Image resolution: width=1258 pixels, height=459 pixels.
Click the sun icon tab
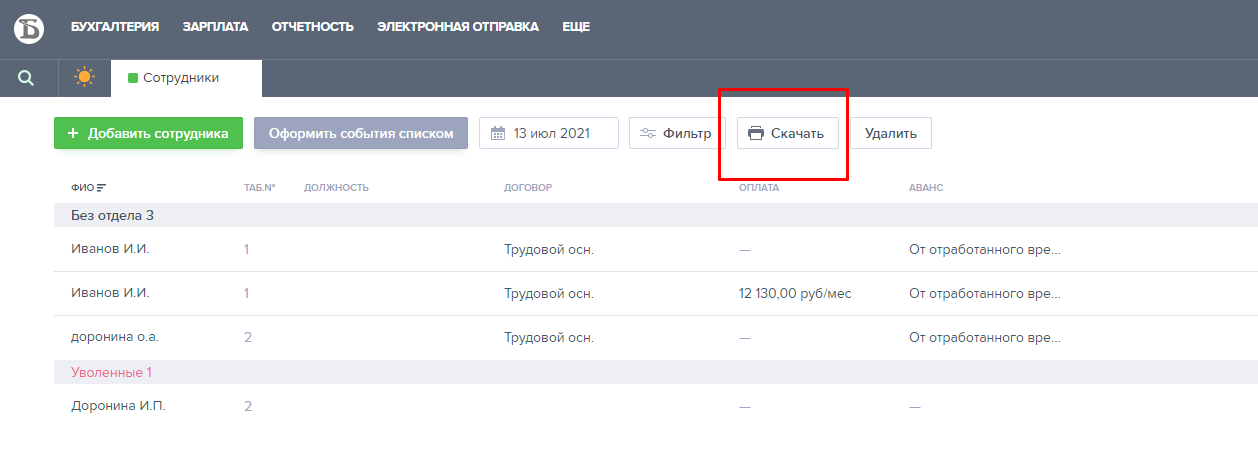[x=85, y=78]
